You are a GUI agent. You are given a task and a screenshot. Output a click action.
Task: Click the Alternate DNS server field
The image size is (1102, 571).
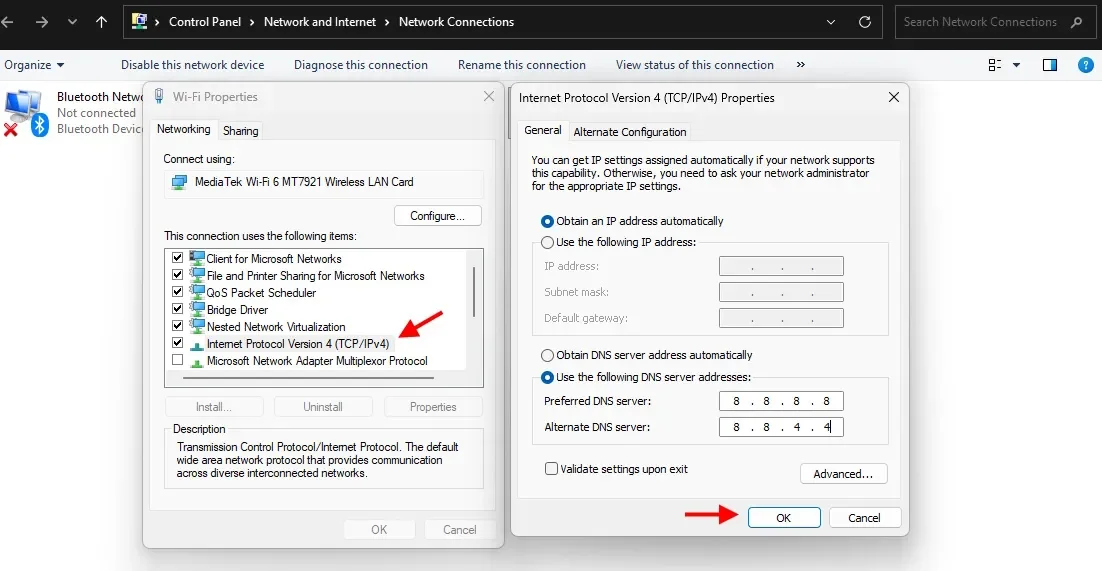point(781,427)
